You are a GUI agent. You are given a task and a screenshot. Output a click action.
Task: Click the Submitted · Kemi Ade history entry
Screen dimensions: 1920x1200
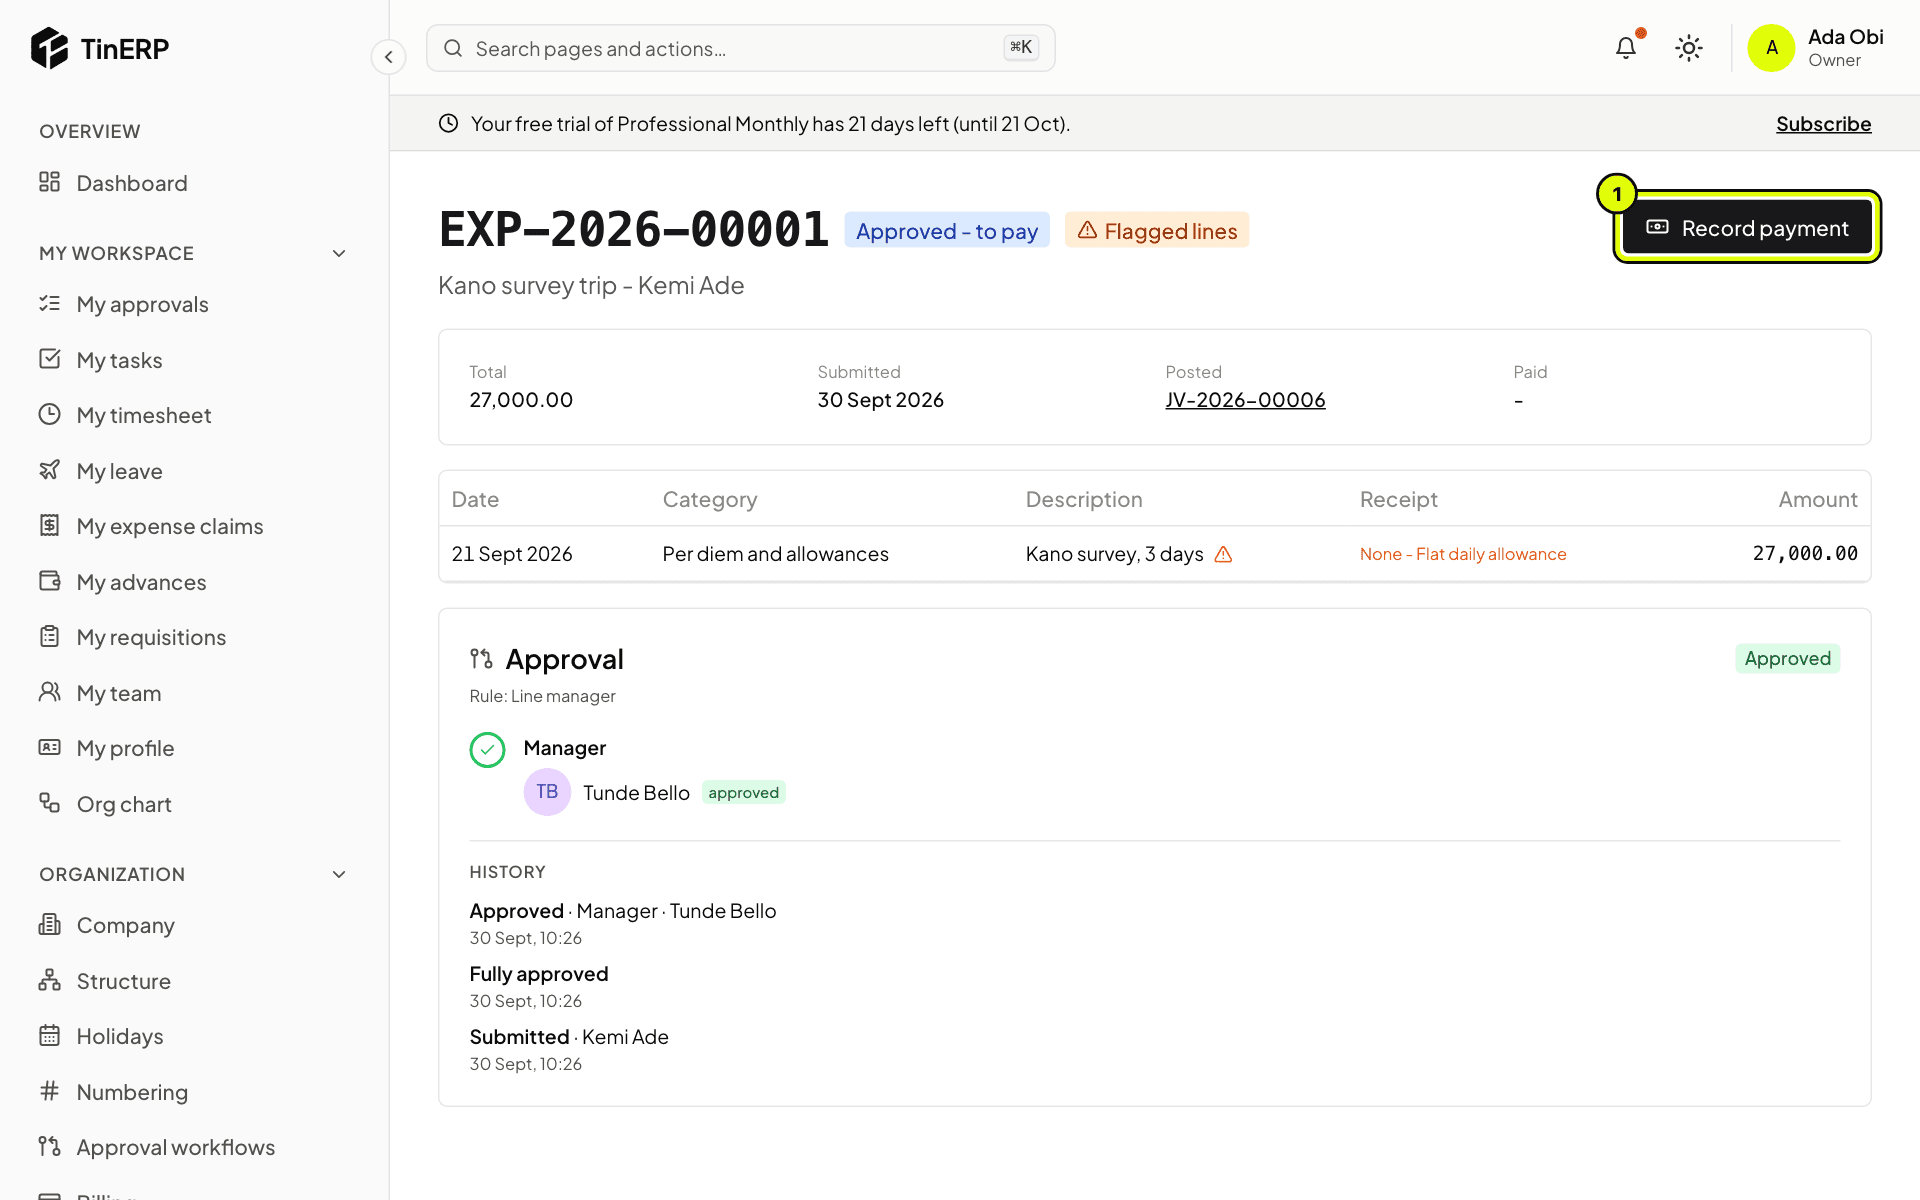[568, 1037]
